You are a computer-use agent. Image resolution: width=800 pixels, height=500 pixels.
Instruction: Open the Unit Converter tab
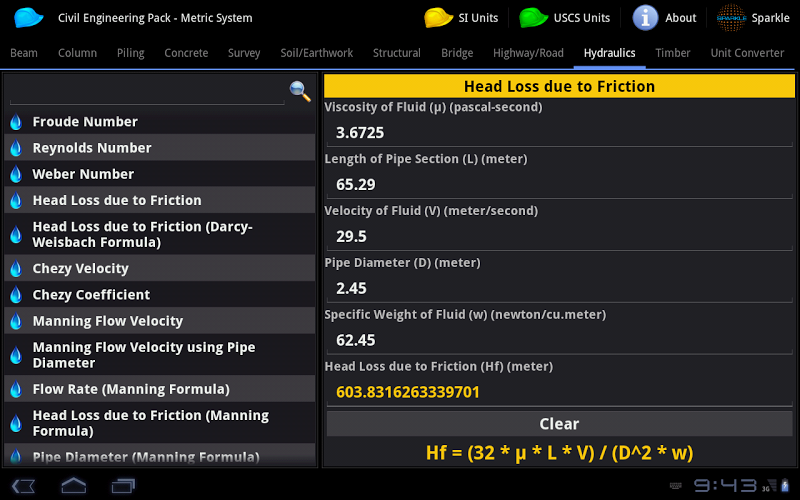pyautogui.click(x=747, y=53)
